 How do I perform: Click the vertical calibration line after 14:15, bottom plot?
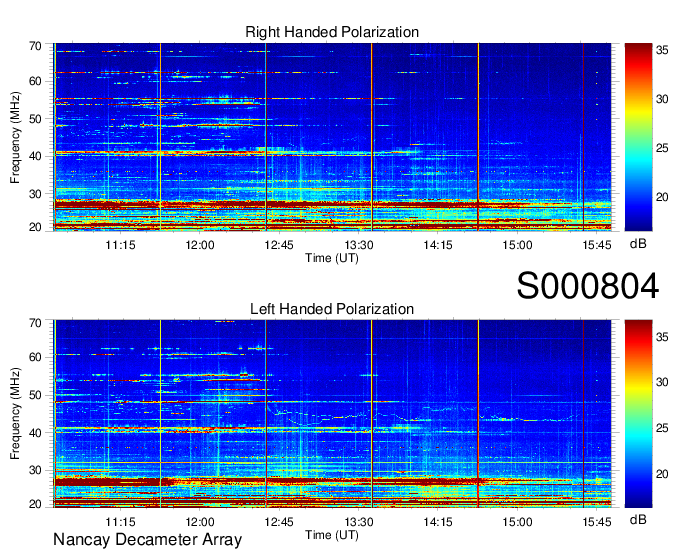(478, 414)
